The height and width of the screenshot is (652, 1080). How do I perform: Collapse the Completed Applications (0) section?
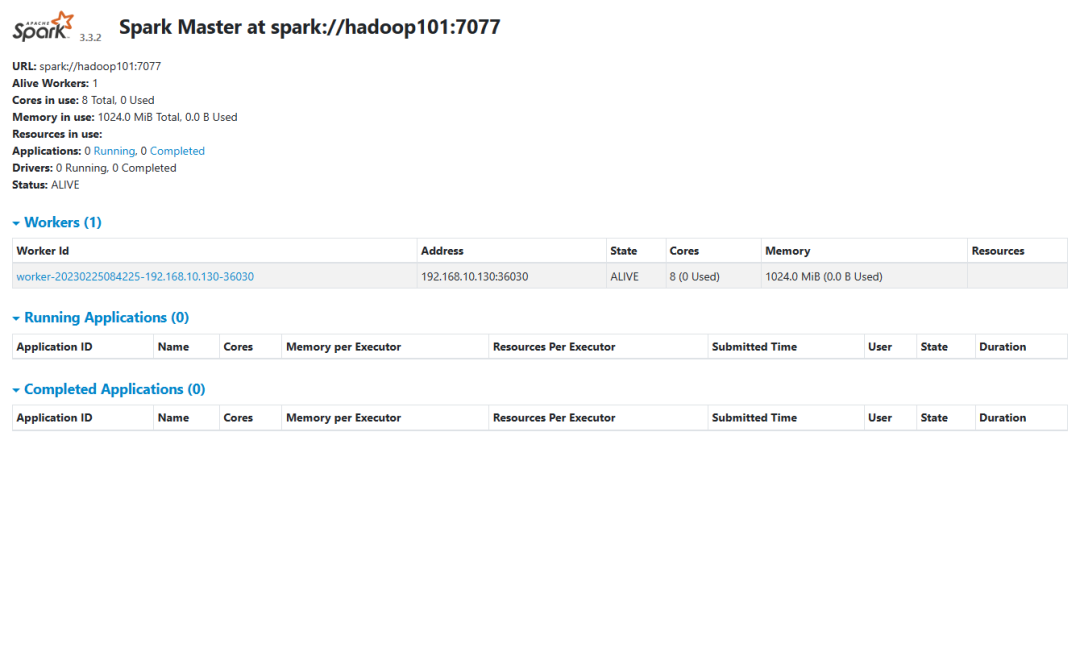click(x=109, y=389)
